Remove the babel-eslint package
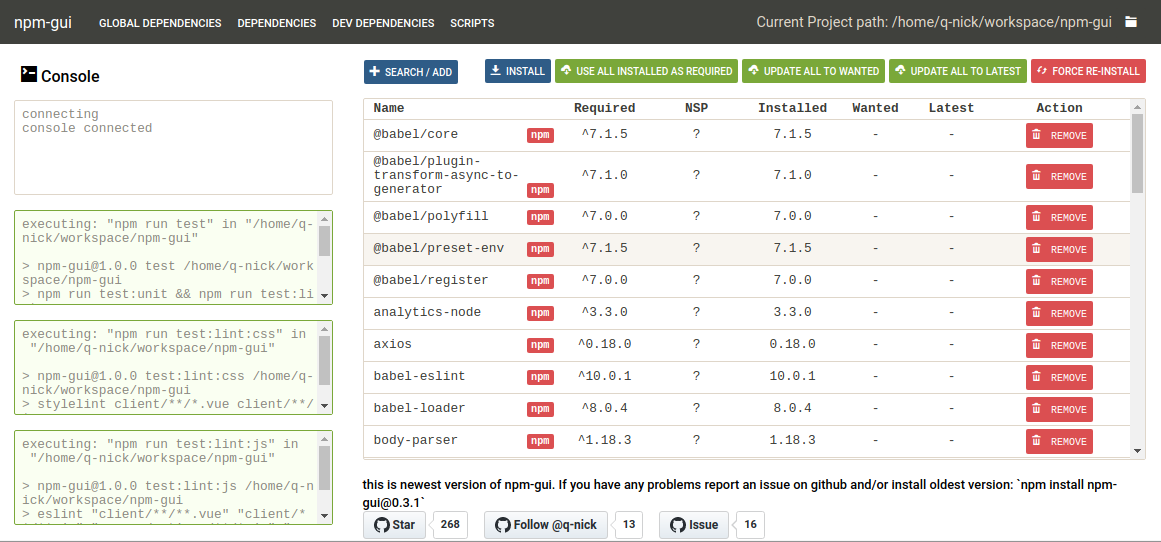The image size is (1161, 542). (1059, 378)
